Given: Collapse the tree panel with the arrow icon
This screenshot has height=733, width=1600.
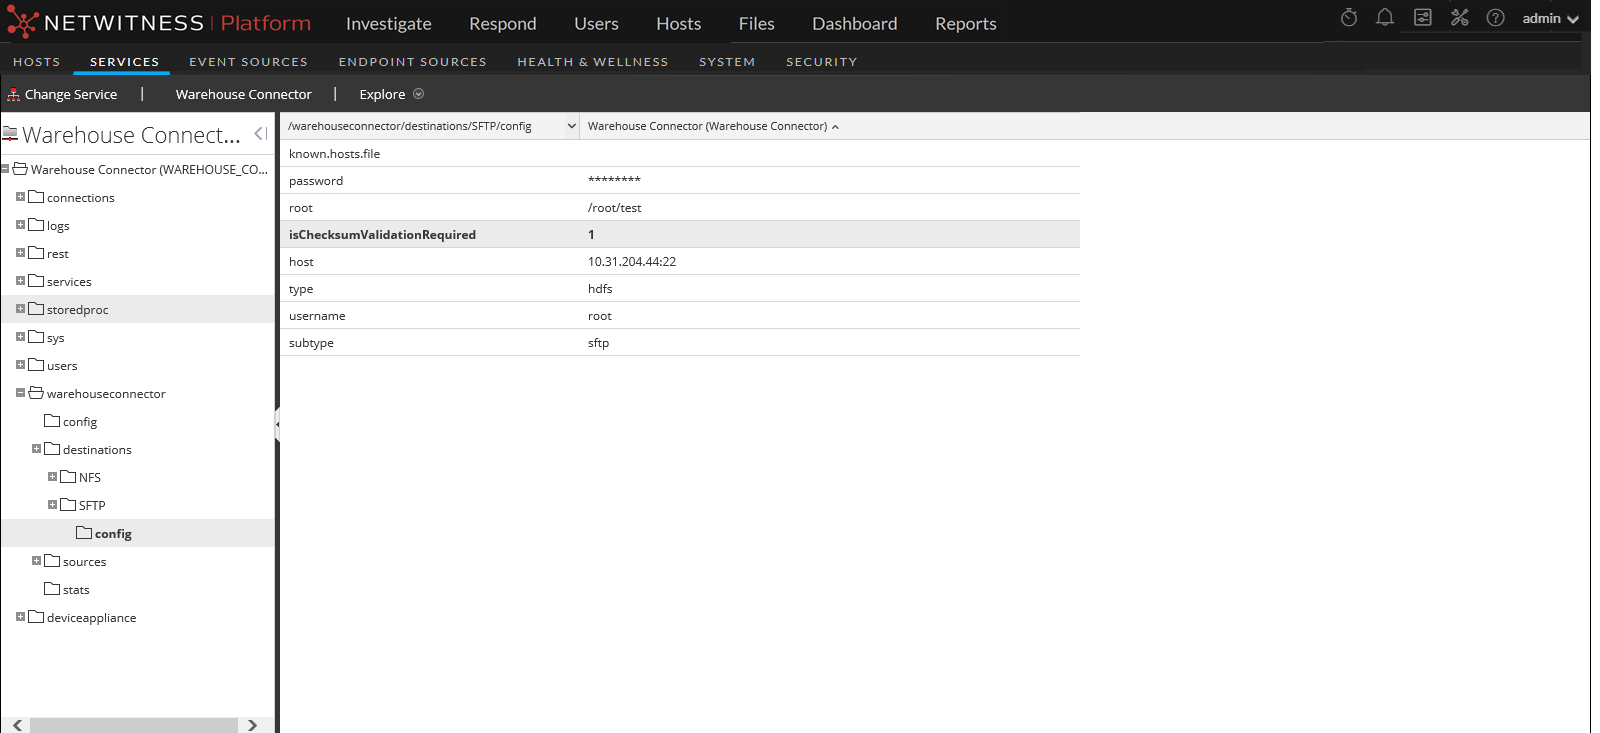Looking at the screenshot, I should pos(260,134).
